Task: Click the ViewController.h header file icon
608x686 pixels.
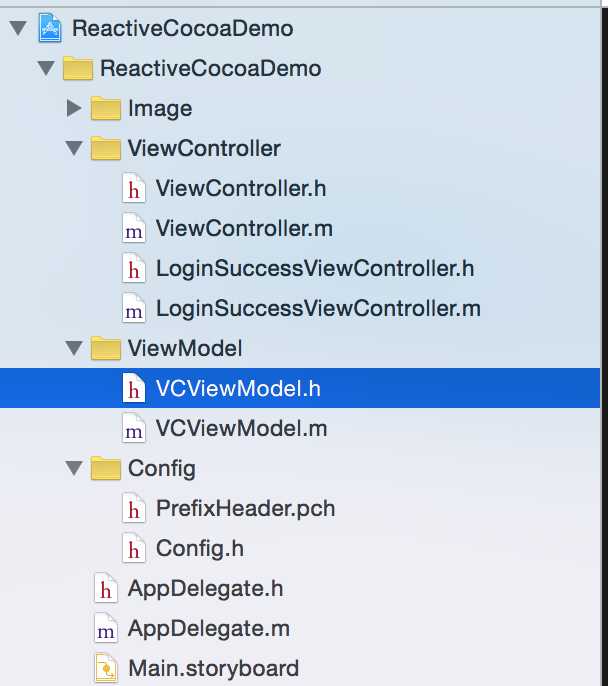Action: pyautogui.click(x=133, y=188)
